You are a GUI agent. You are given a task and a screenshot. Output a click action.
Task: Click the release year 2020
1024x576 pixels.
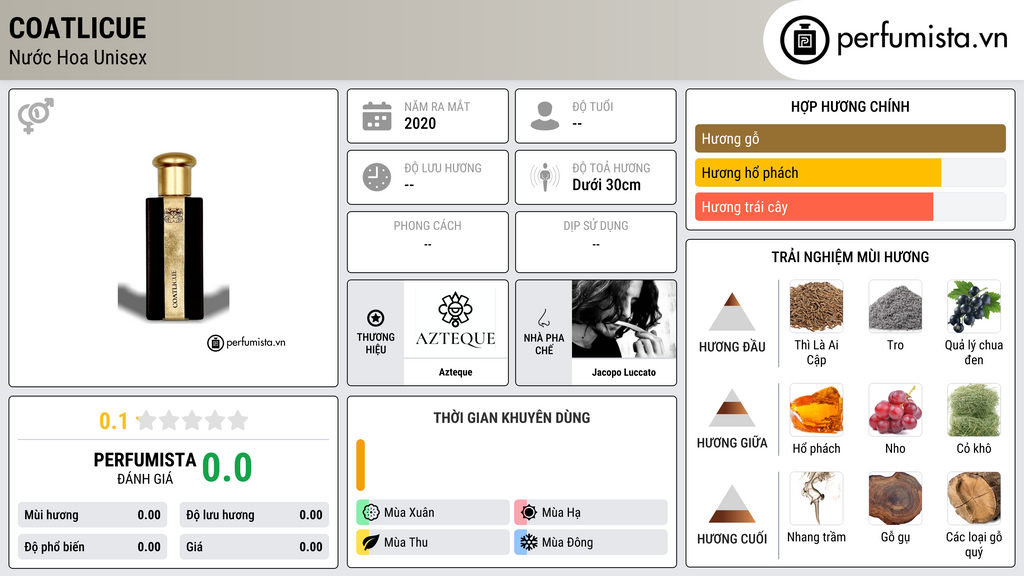click(x=420, y=123)
